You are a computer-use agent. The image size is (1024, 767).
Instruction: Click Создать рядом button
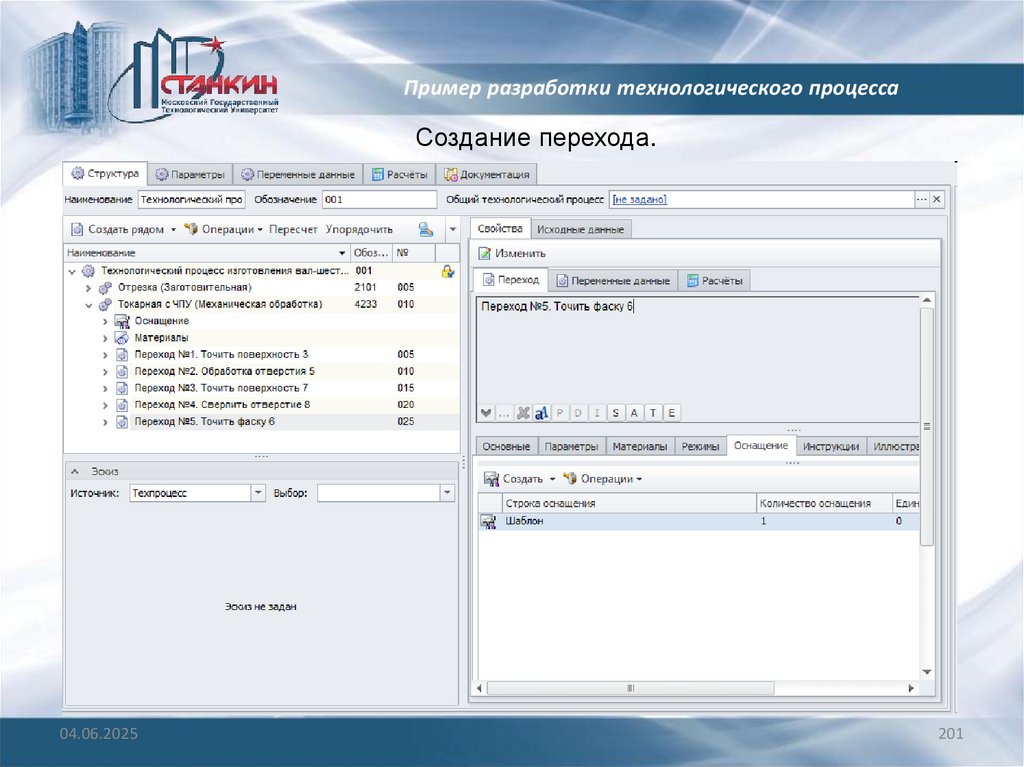[118, 229]
